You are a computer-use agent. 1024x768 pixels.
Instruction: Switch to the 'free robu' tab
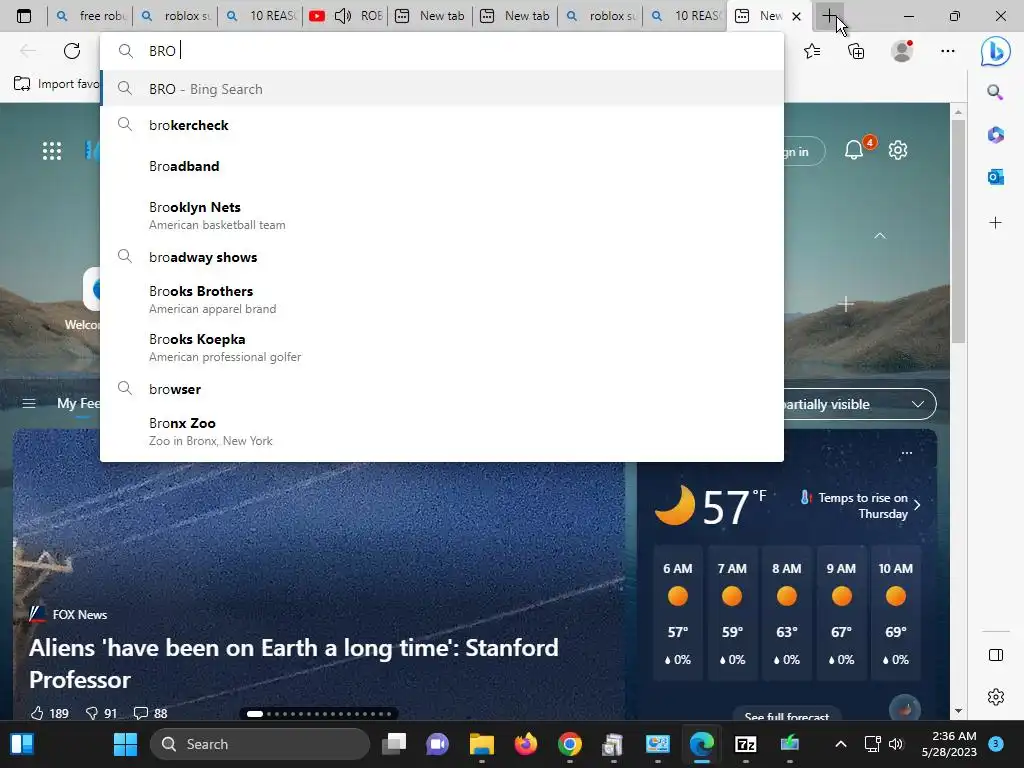tap(90, 16)
